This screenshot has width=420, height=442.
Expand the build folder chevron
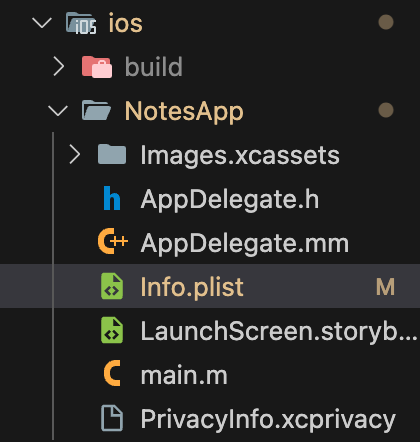coord(59,66)
